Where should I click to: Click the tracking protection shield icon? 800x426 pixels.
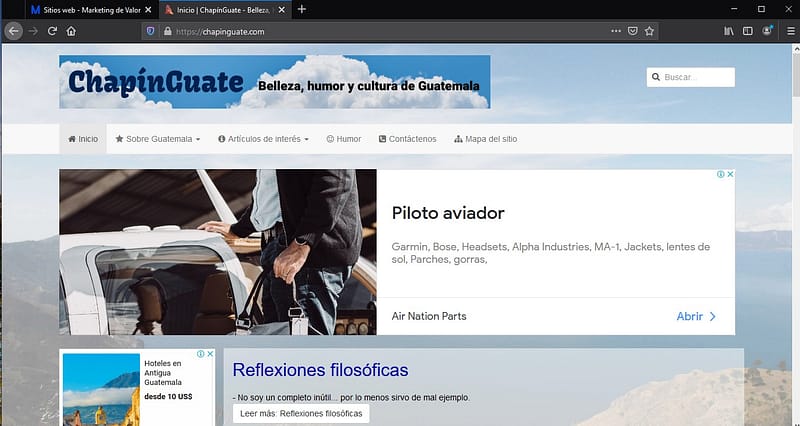tap(151, 31)
